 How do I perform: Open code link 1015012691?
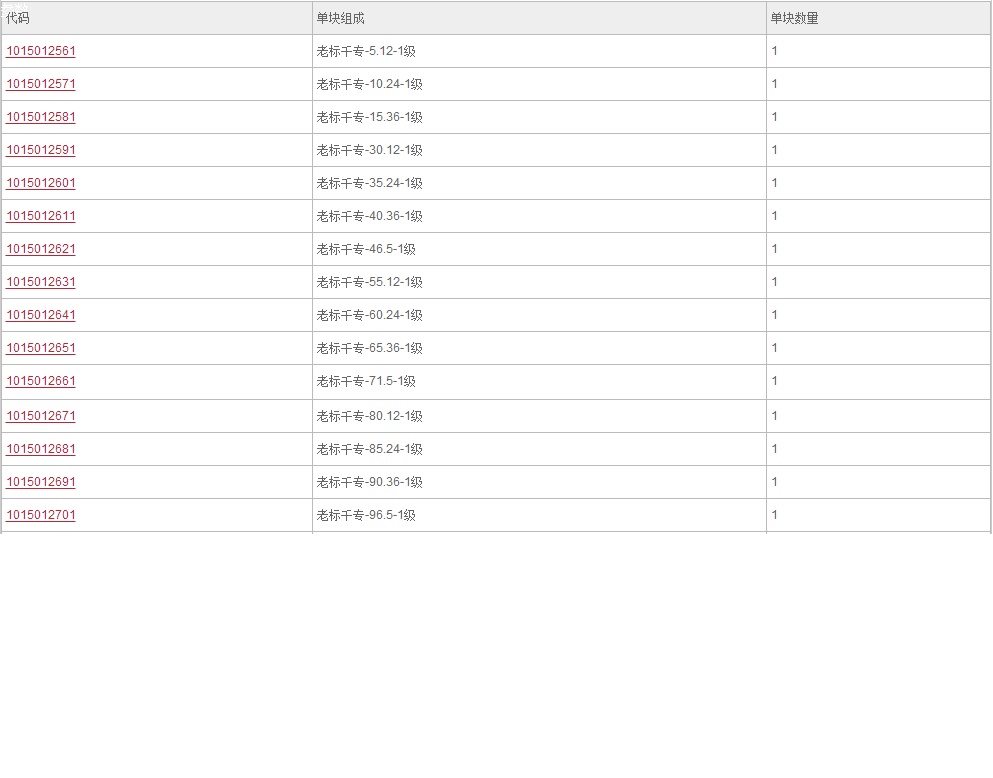[x=41, y=482]
